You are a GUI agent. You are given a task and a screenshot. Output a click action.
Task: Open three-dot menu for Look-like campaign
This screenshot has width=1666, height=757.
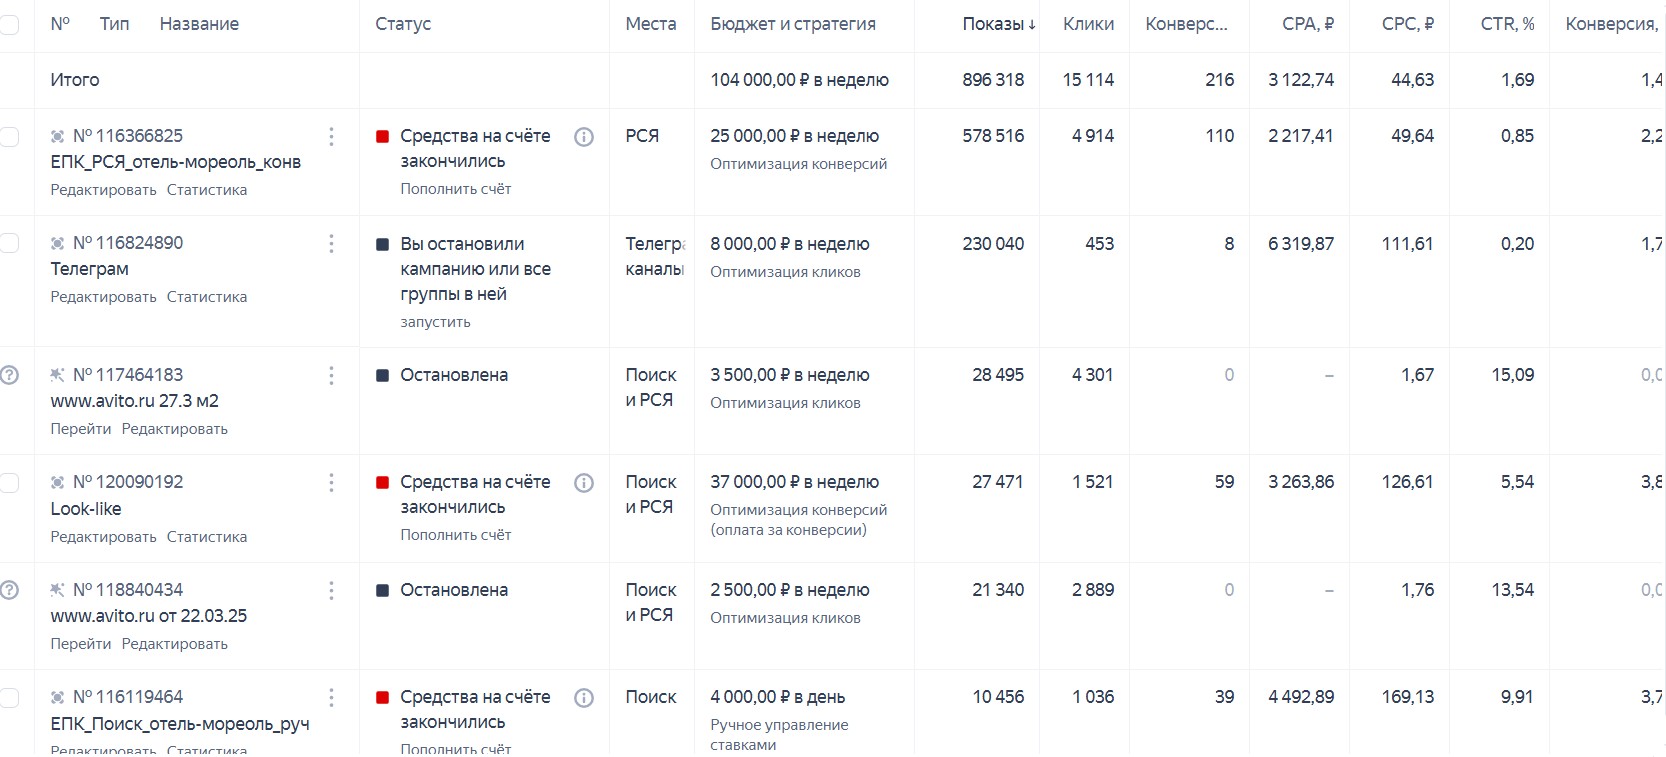tap(331, 483)
